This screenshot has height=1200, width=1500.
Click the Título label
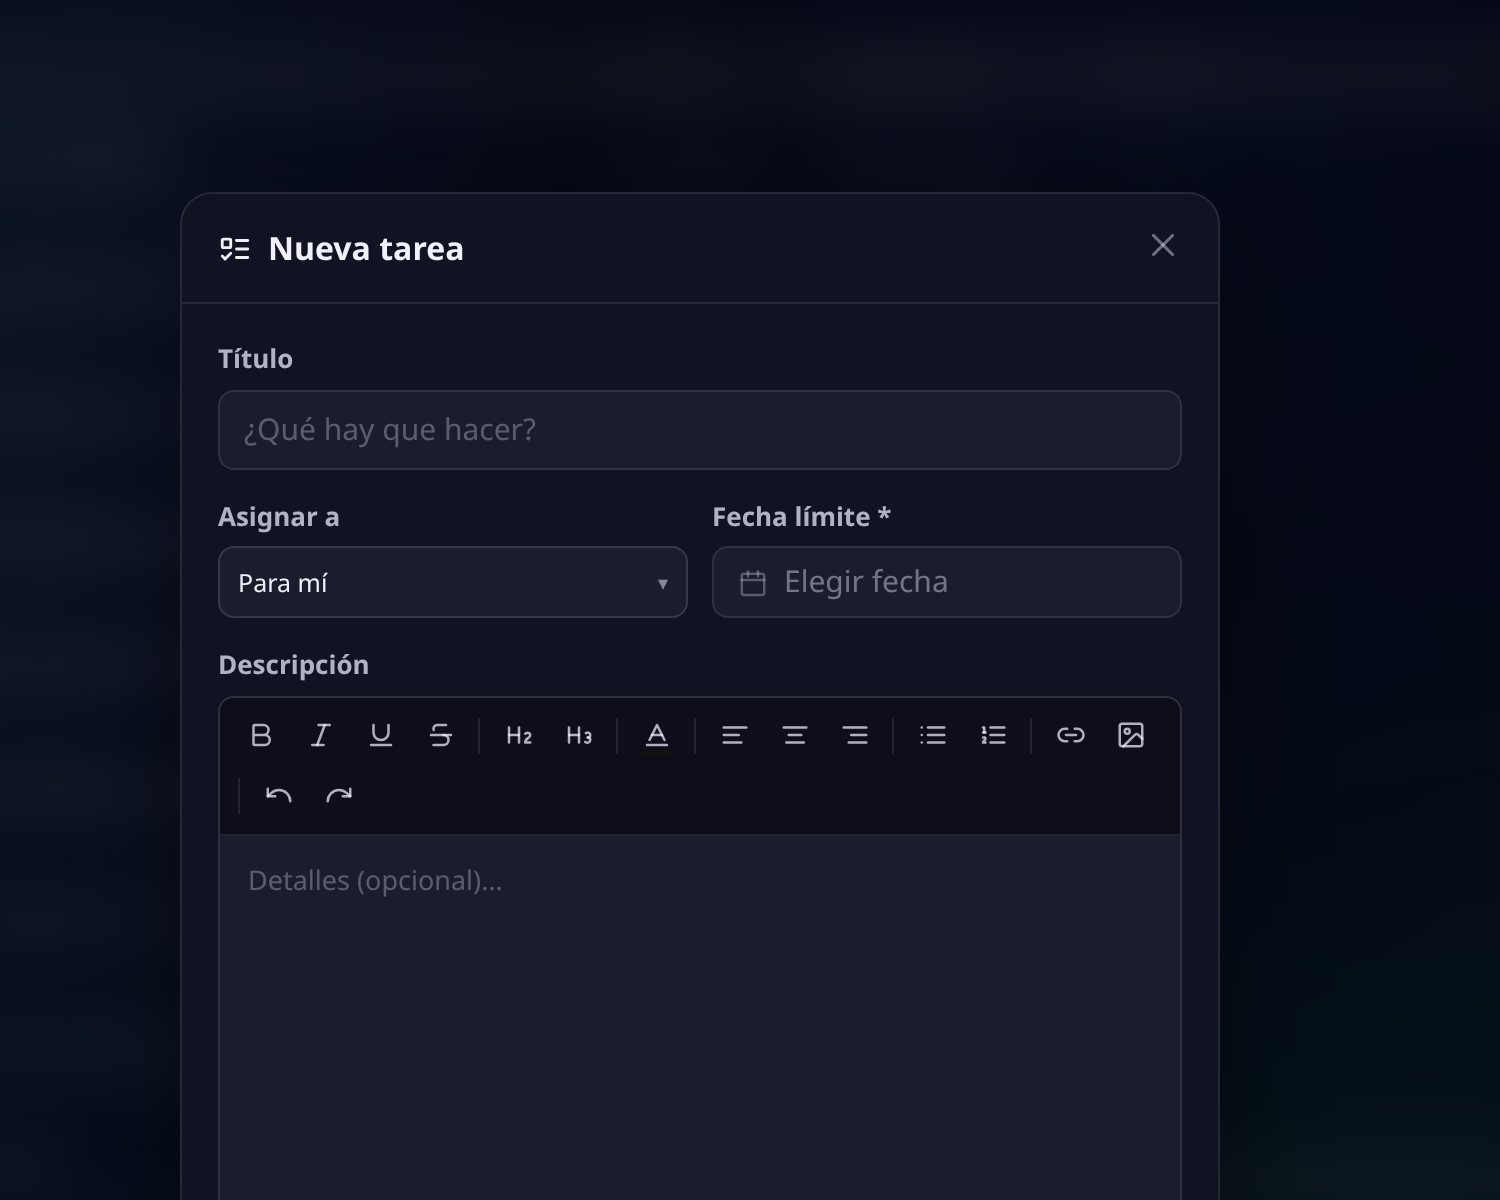point(256,359)
